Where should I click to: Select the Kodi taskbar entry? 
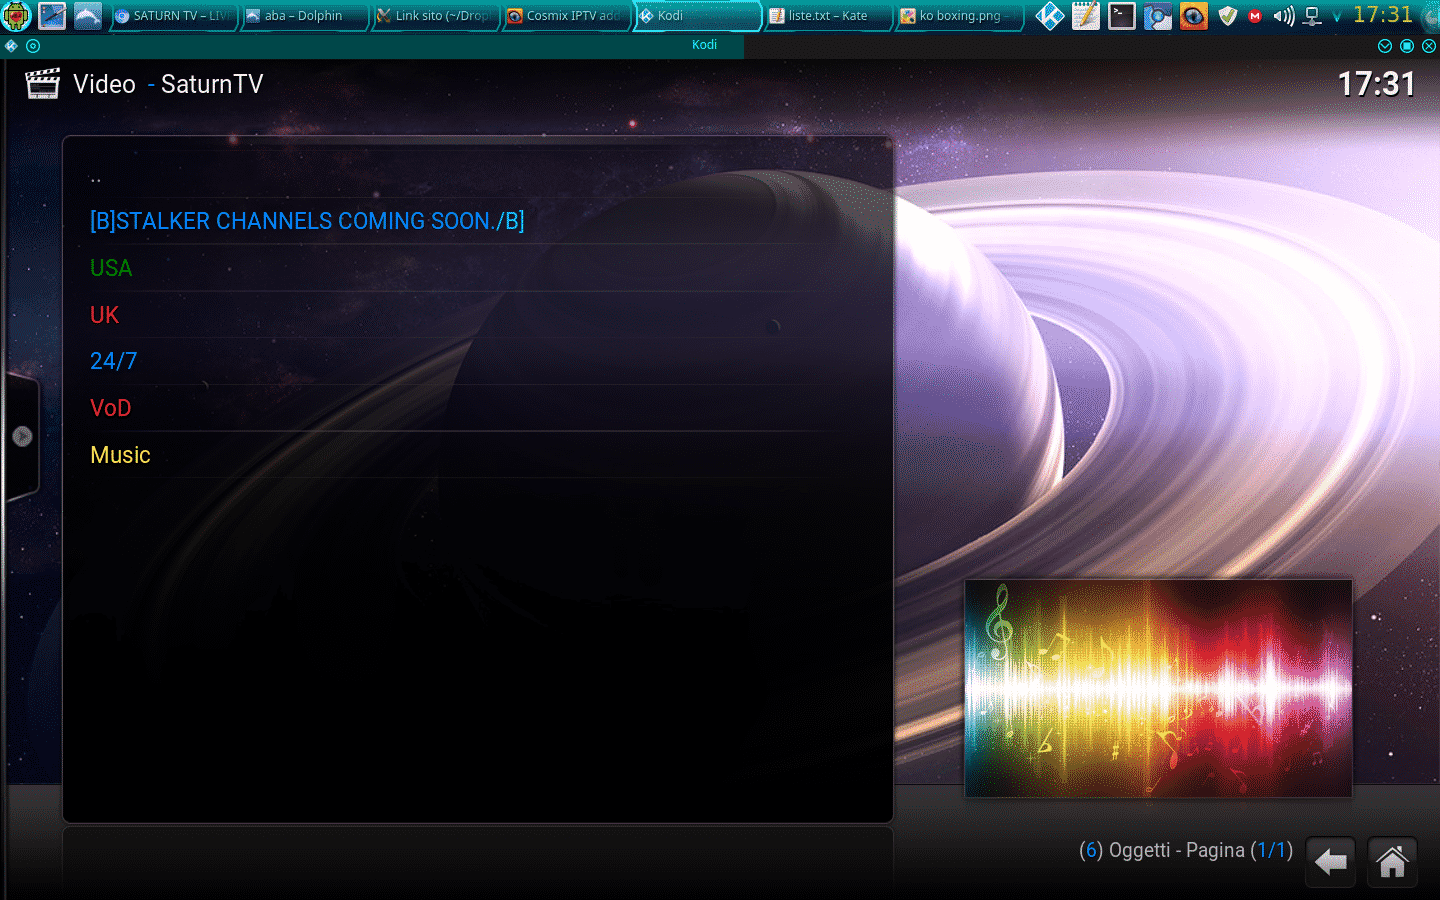click(x=697, y=16)
